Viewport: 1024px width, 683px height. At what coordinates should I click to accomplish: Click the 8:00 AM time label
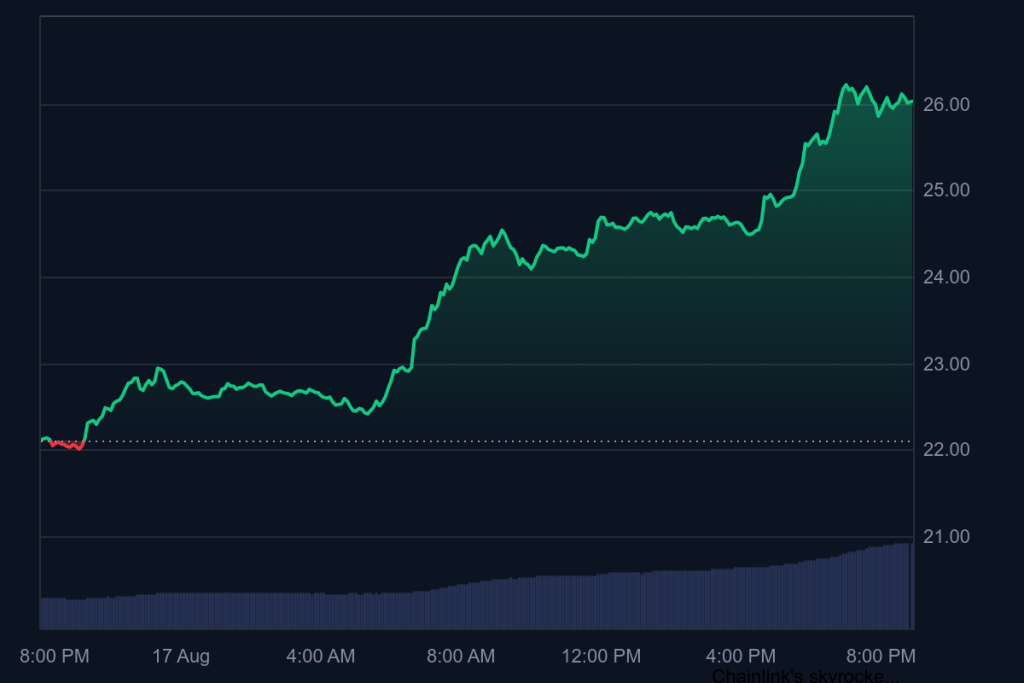[460, 657]
